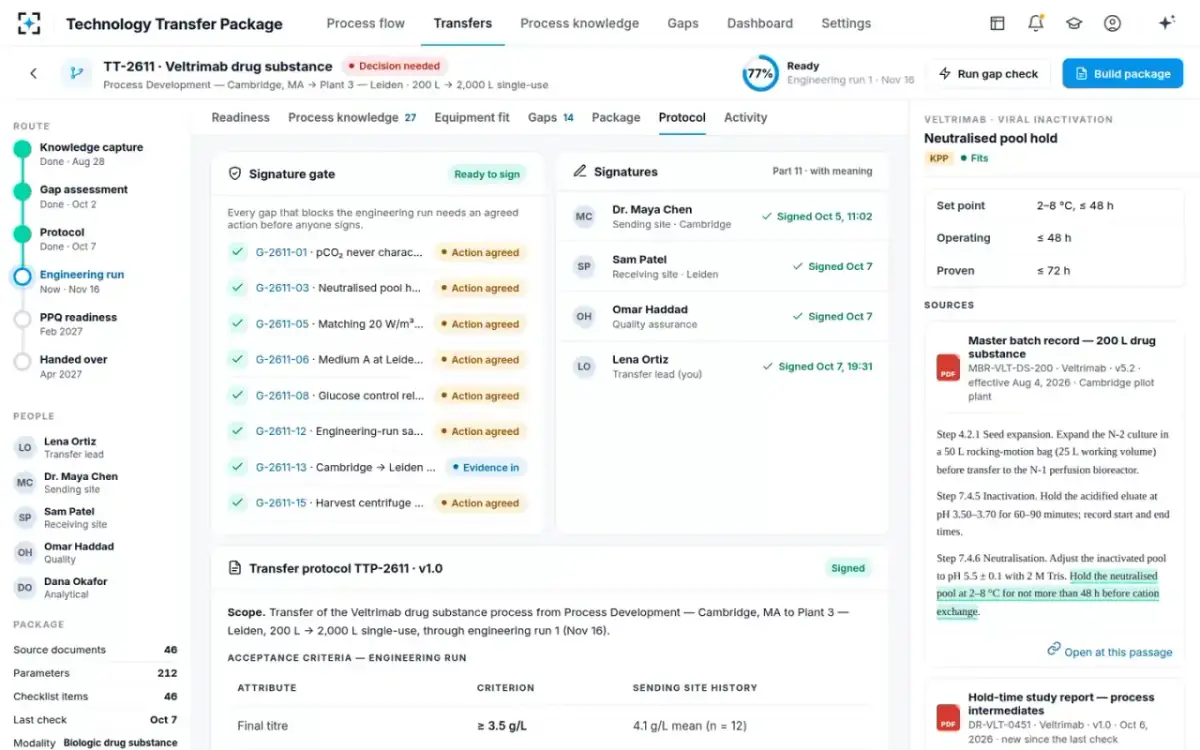This screenshot has height=750, width=1200.
Task: Click the Decision needed status badge
Action: 395,66
